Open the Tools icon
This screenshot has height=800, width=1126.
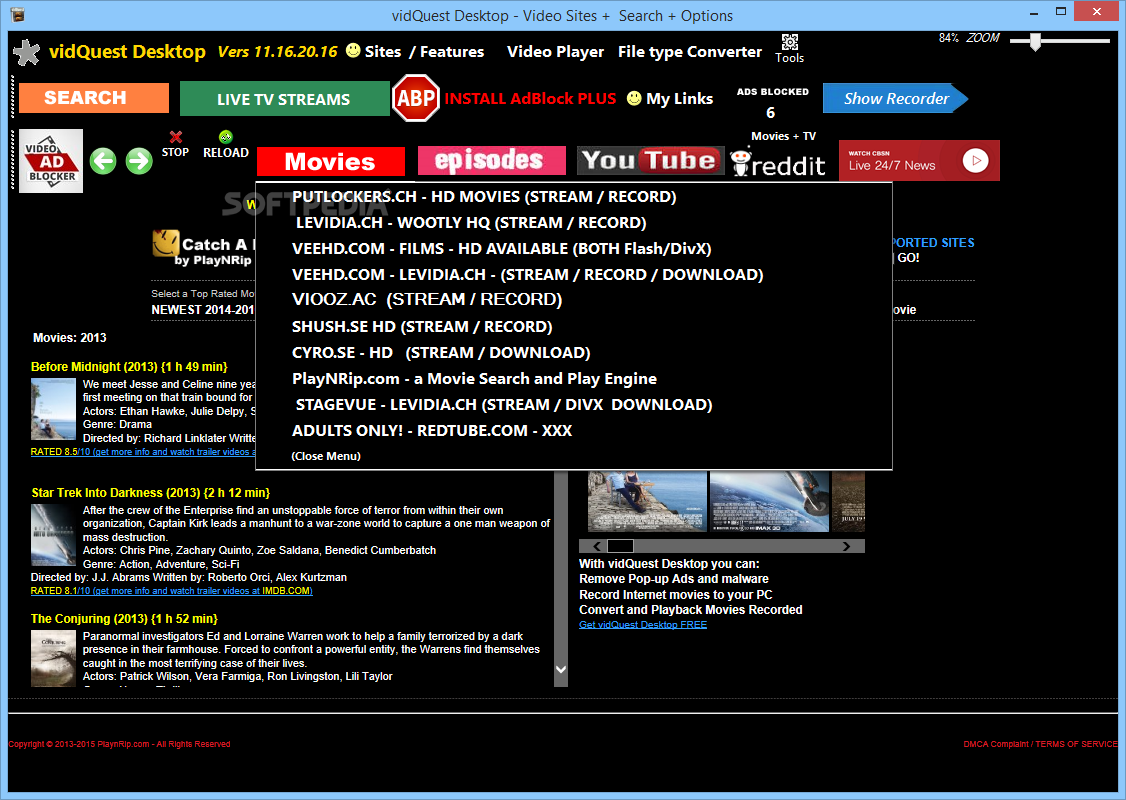(x=789, y=49)
